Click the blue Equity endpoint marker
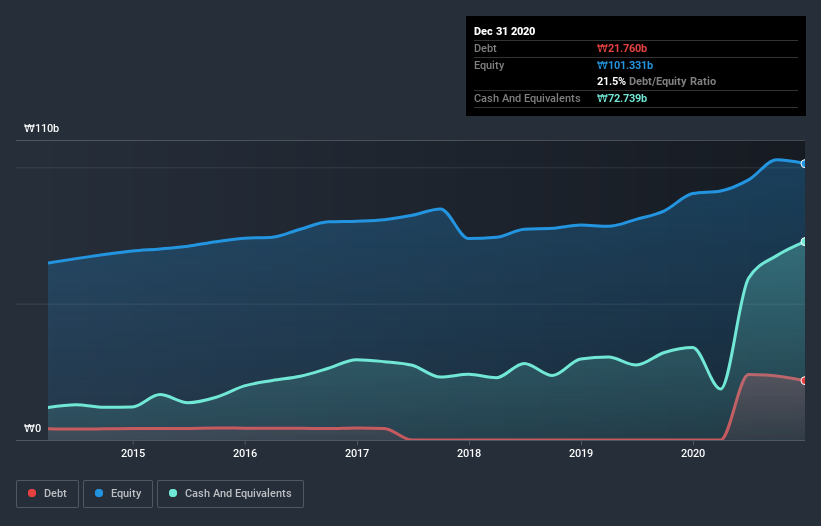Viewport: 821px width, 526px height. click(x=804, y=164)
